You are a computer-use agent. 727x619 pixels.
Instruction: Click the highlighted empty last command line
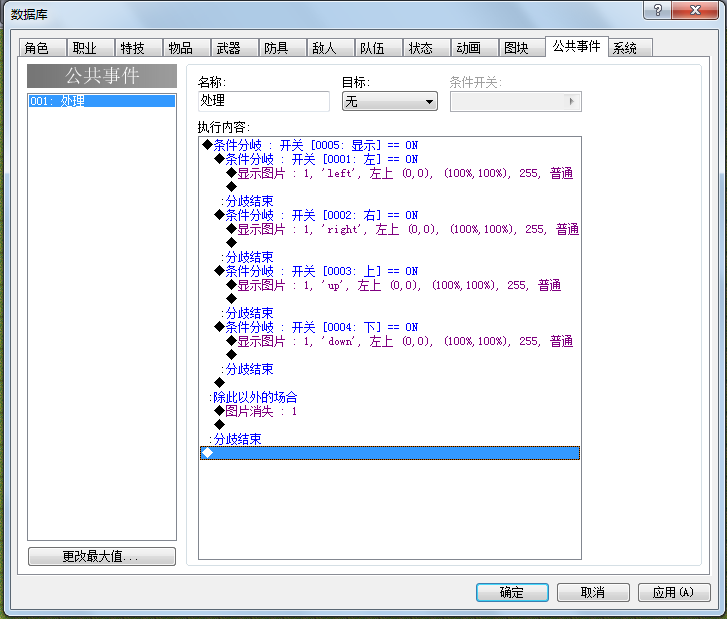[390, 453]
